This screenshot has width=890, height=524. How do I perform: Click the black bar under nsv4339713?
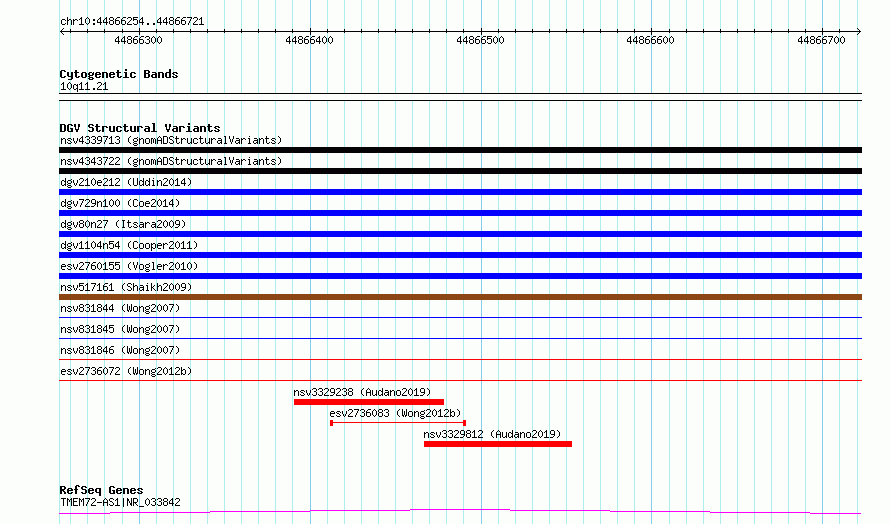coord(460,150)
